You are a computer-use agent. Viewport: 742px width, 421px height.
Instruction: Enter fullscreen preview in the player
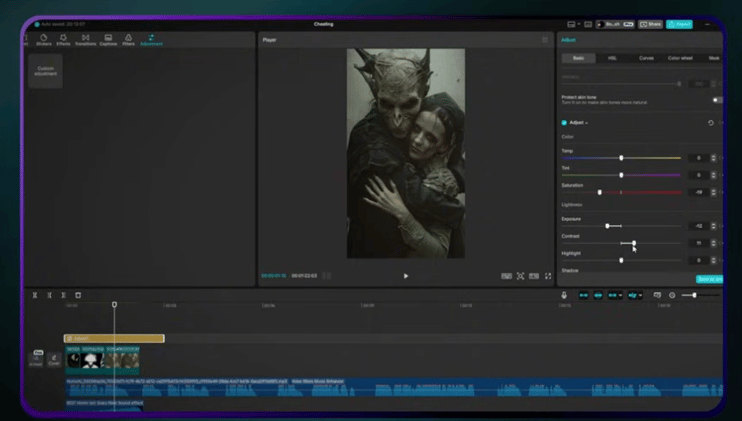548,276
